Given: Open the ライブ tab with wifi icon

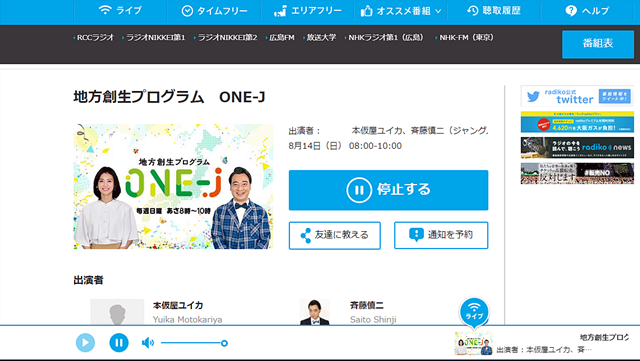Looking at the screenshot, I should 120,10.
